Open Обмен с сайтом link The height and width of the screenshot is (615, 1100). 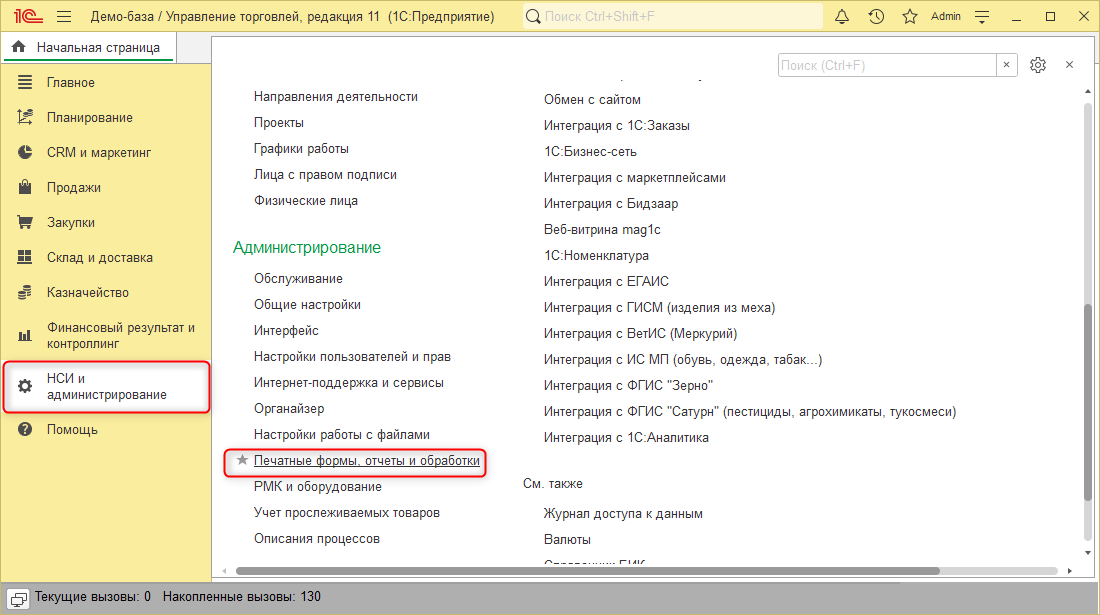click(592, 100)
